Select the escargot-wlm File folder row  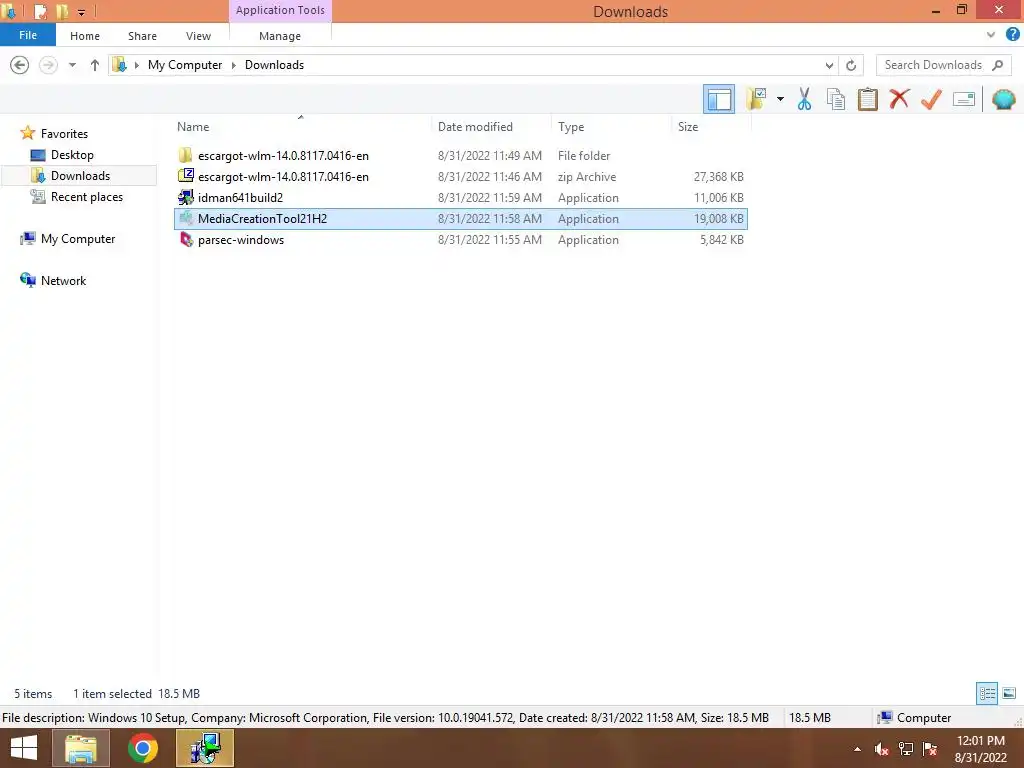click(460, 155)
